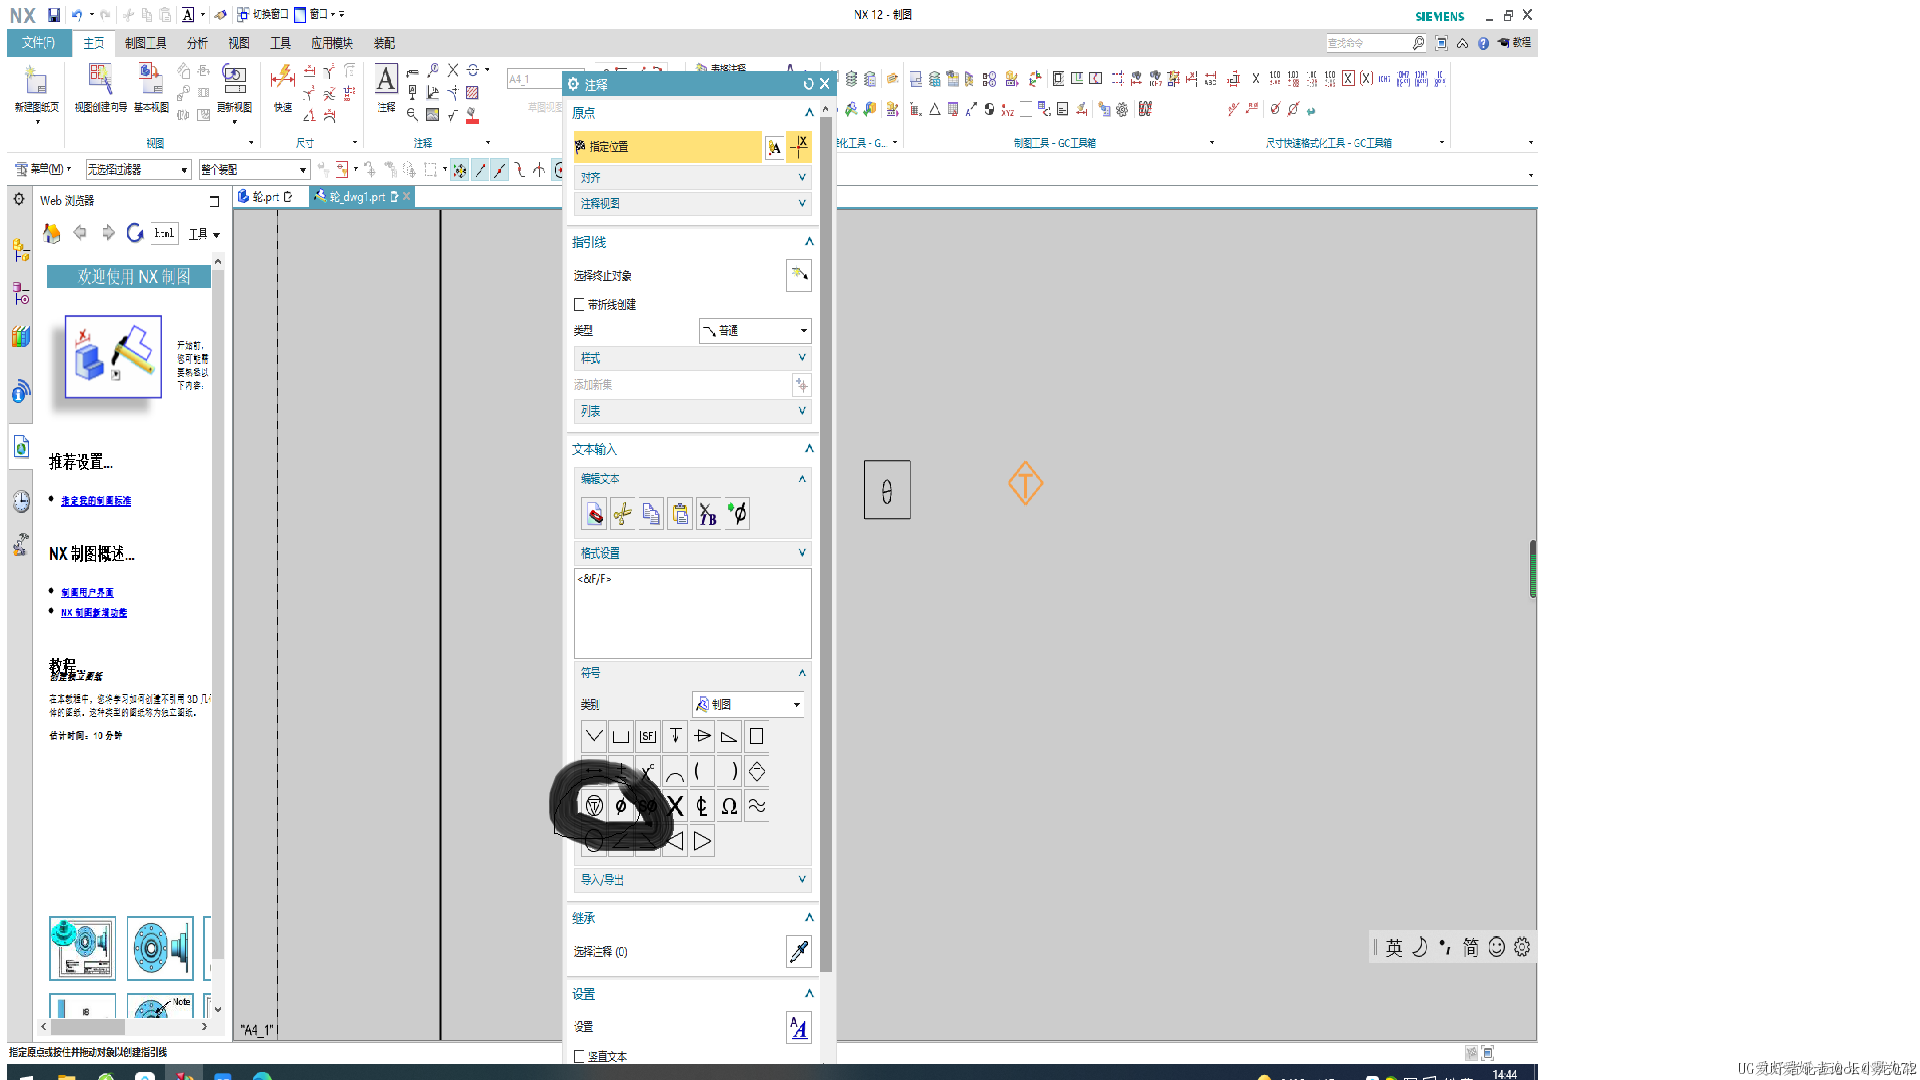Insert the SF spotface symbol
The width and height of the screenshot is (1920, 1080).
648,736
